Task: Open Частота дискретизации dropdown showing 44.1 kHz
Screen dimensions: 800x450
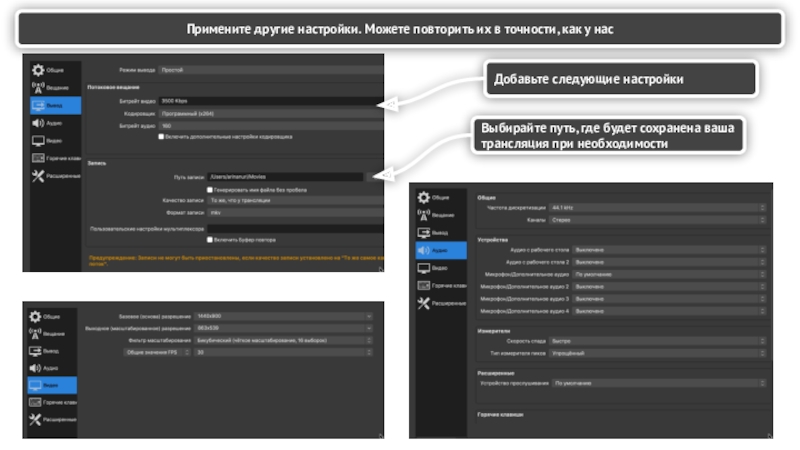Action: (x=658, y=208)
